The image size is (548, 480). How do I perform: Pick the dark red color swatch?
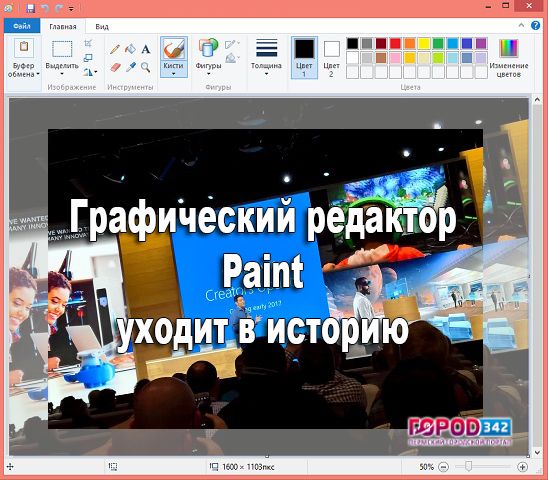(381, 44)
